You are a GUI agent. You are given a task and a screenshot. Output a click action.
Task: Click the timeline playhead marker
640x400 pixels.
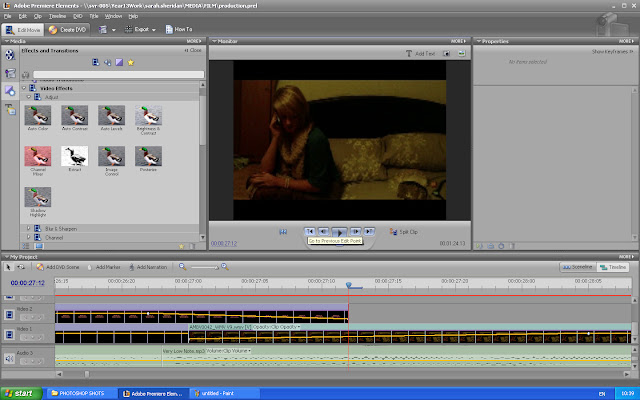tap(349, 284)
